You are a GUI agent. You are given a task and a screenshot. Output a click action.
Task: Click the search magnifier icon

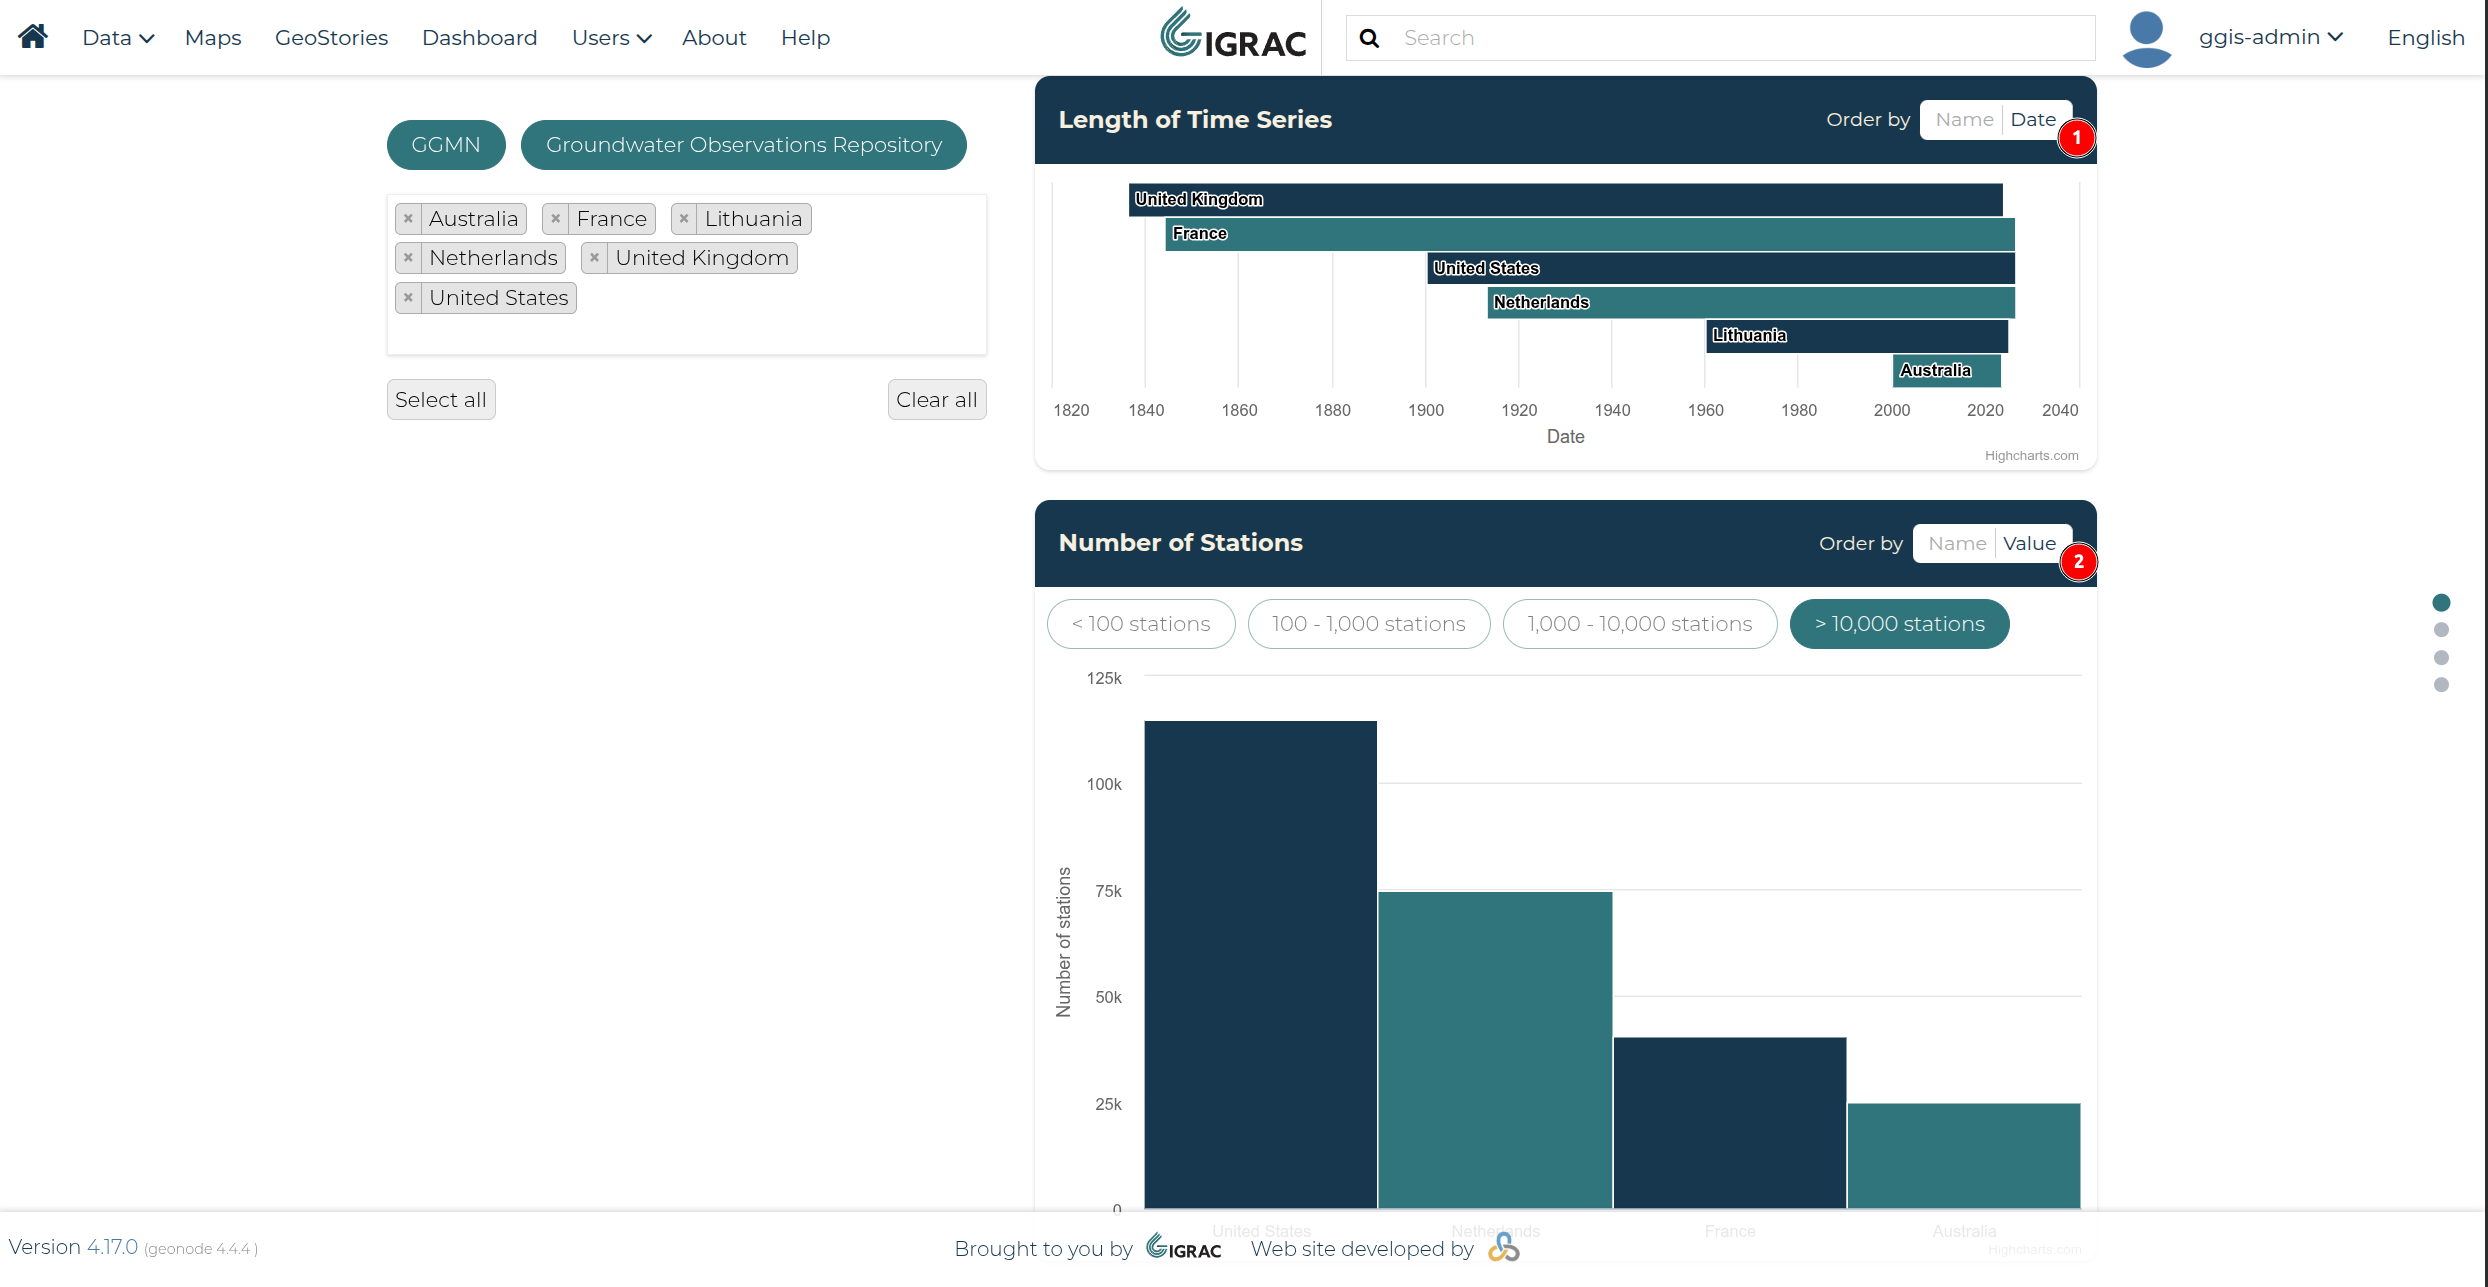[x=1370, y=38]
